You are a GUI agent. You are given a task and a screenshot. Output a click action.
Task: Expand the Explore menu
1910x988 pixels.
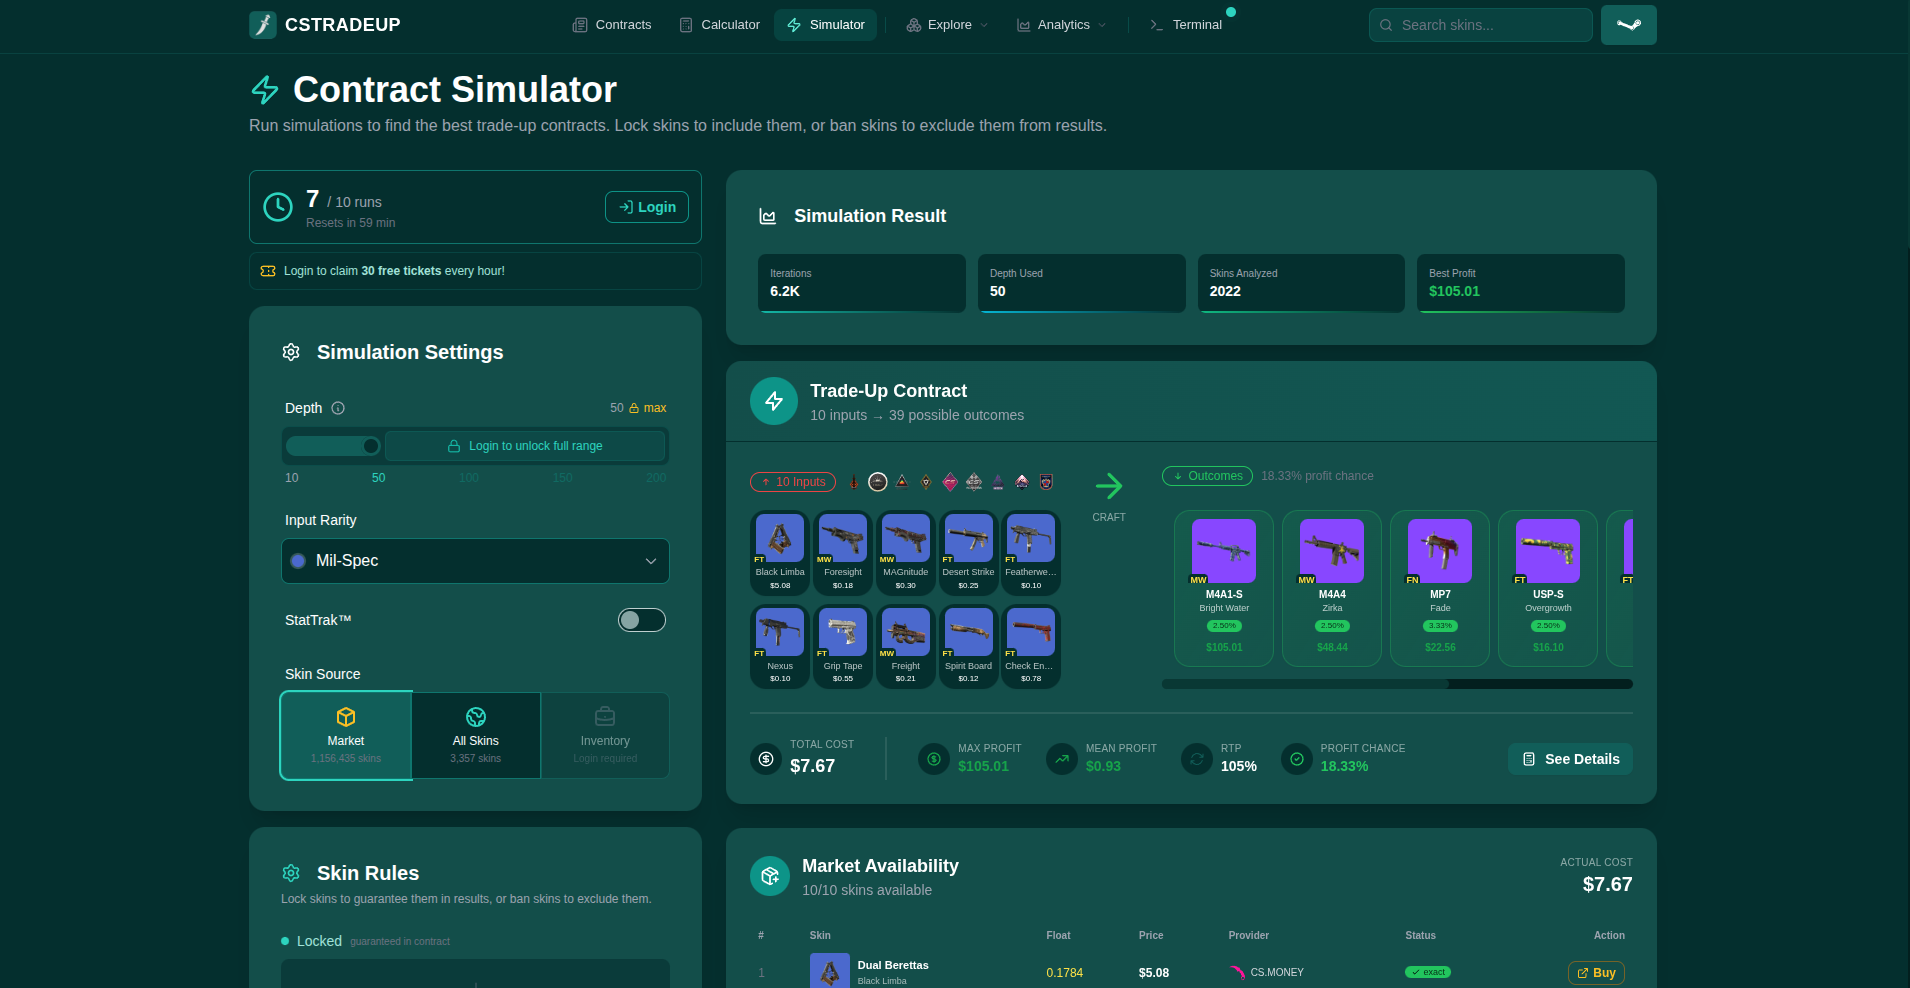click(x=947, y=25)
